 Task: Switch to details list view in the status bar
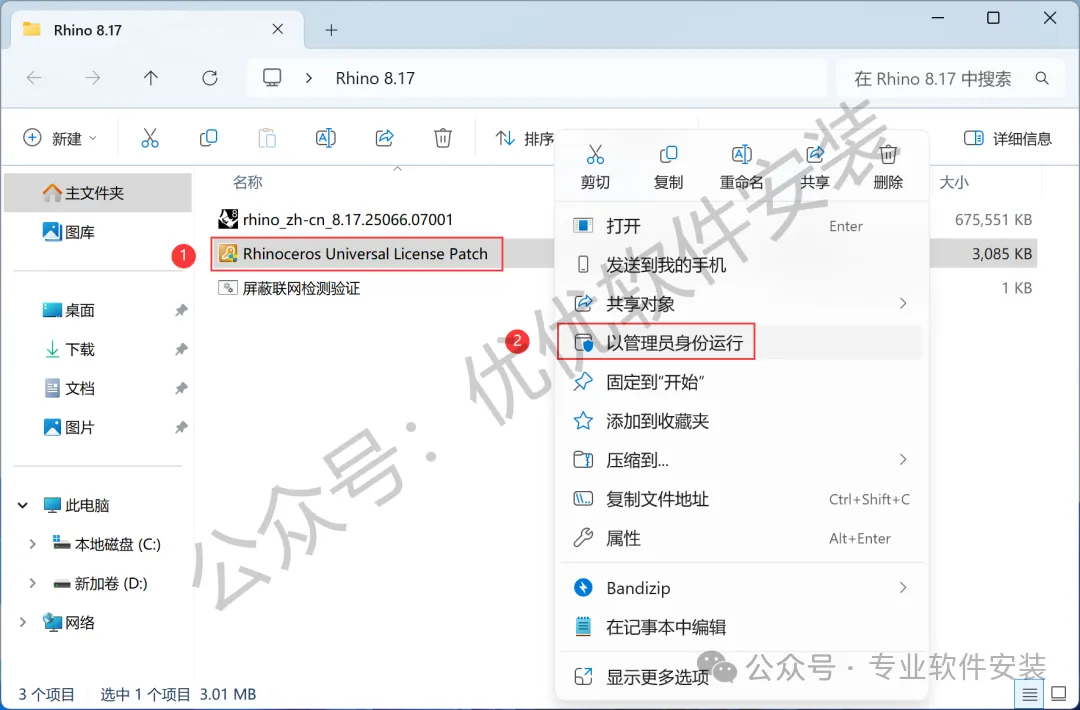[1029, 693]
